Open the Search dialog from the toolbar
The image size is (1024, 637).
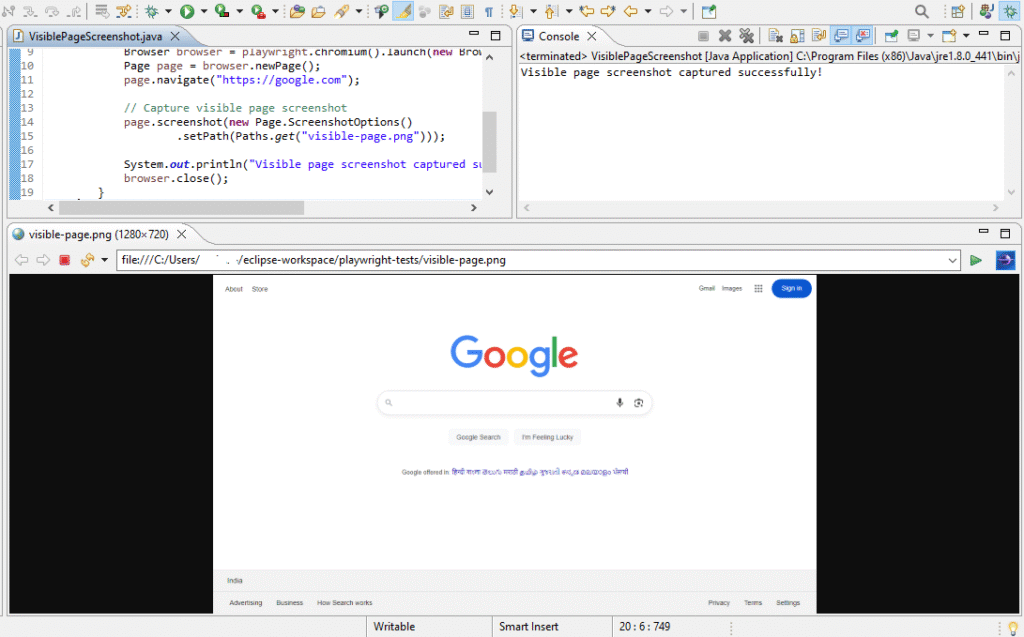[x=920, y=11]
